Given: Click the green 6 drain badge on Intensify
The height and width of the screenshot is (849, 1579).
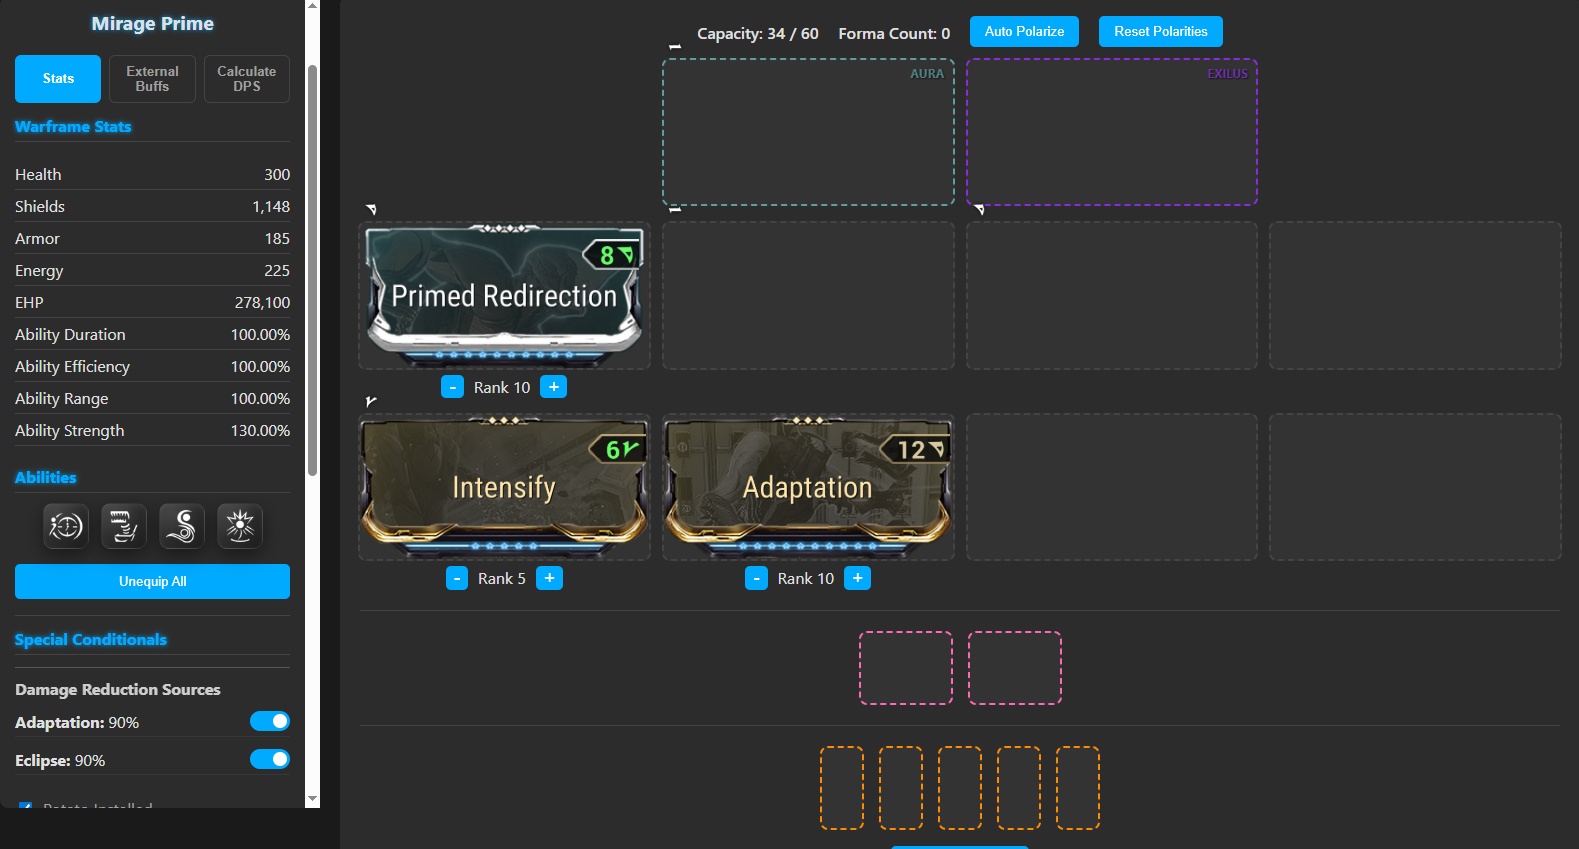Looking at the screenshot, I should click(616, 450).
